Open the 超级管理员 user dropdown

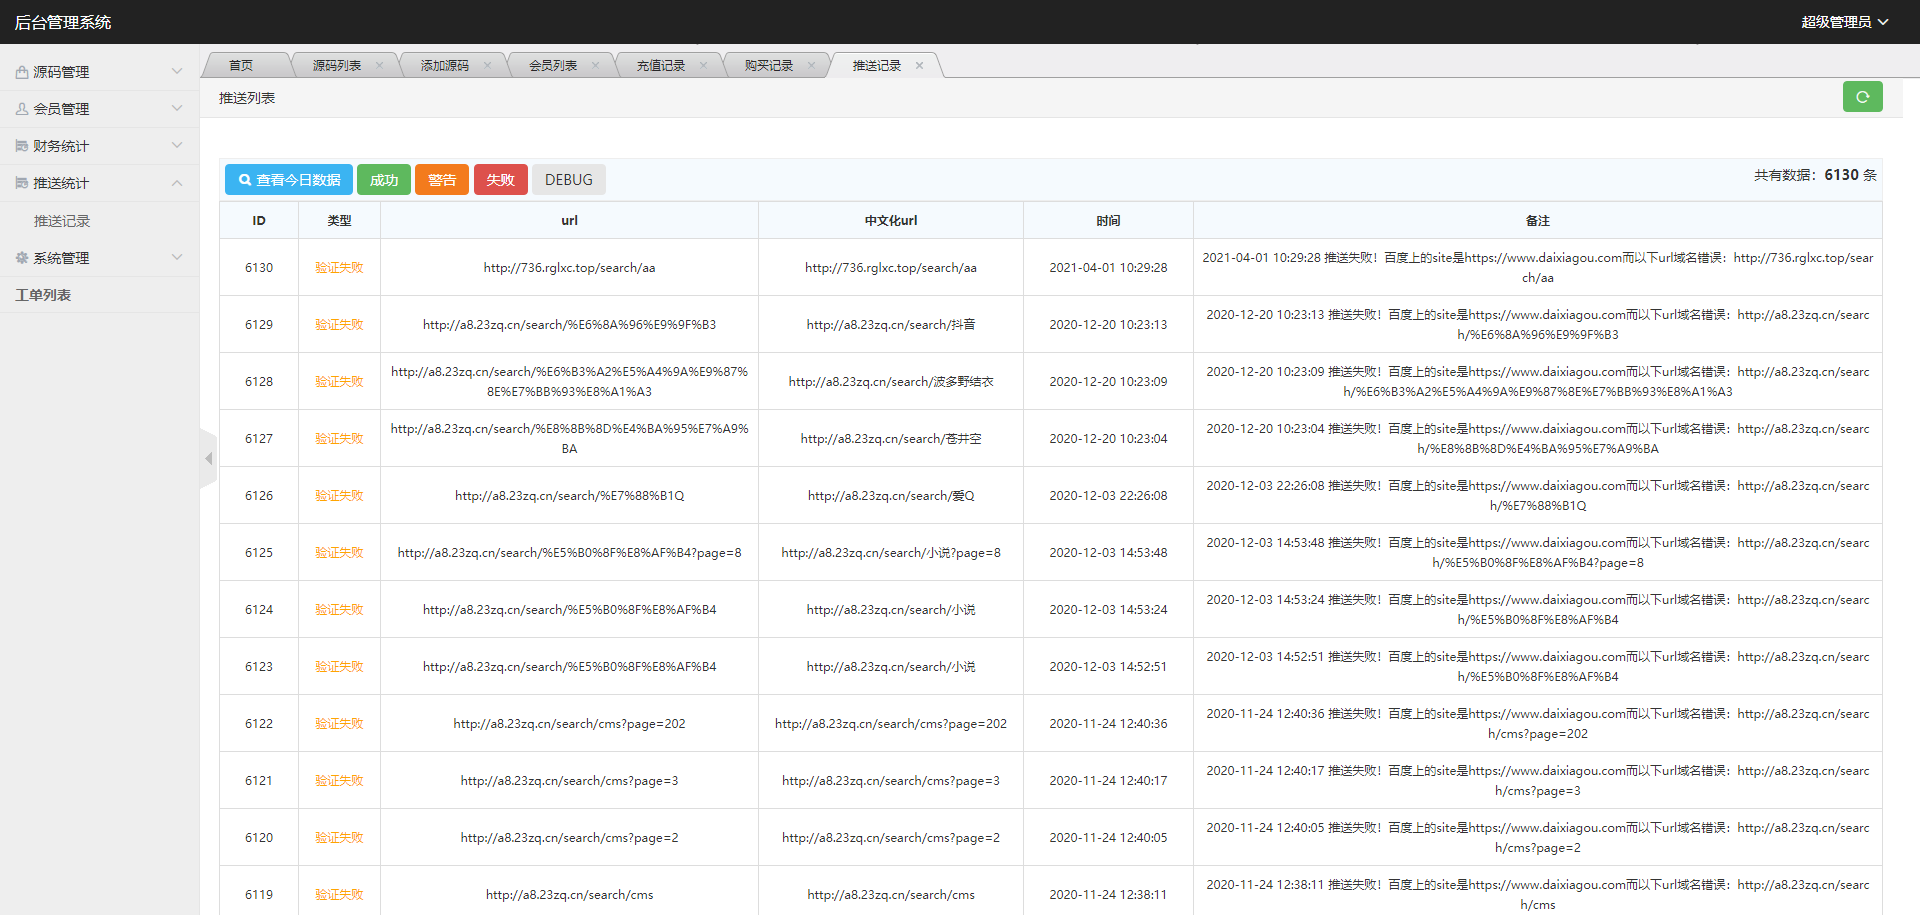[1844, 22]
